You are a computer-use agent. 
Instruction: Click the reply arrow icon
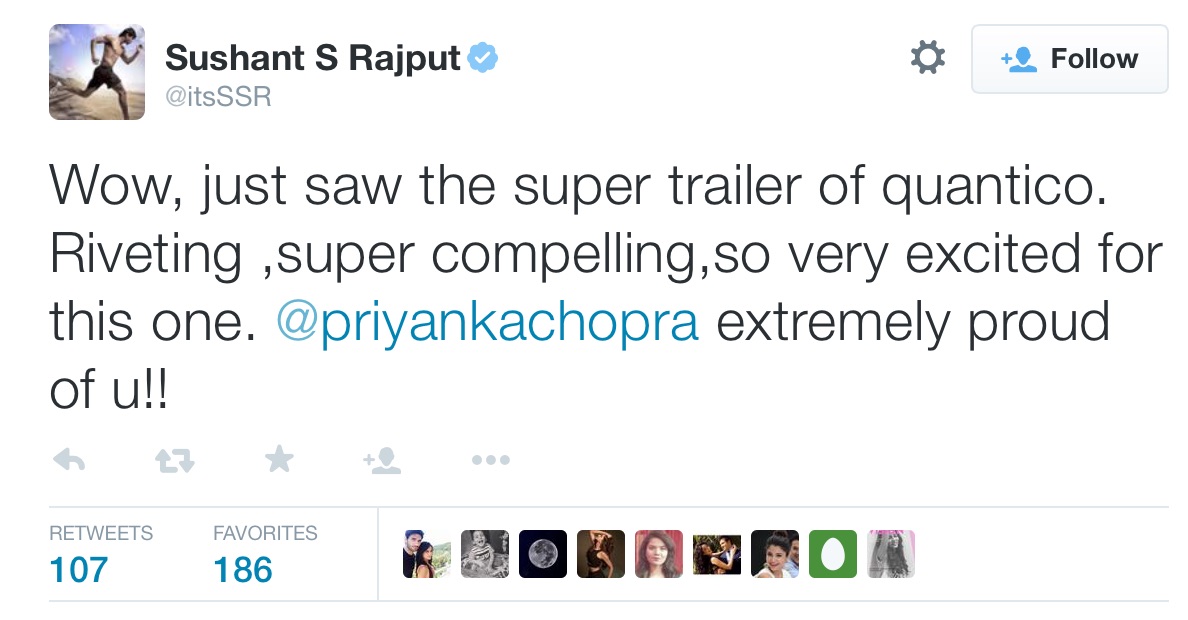coord(68,460)
